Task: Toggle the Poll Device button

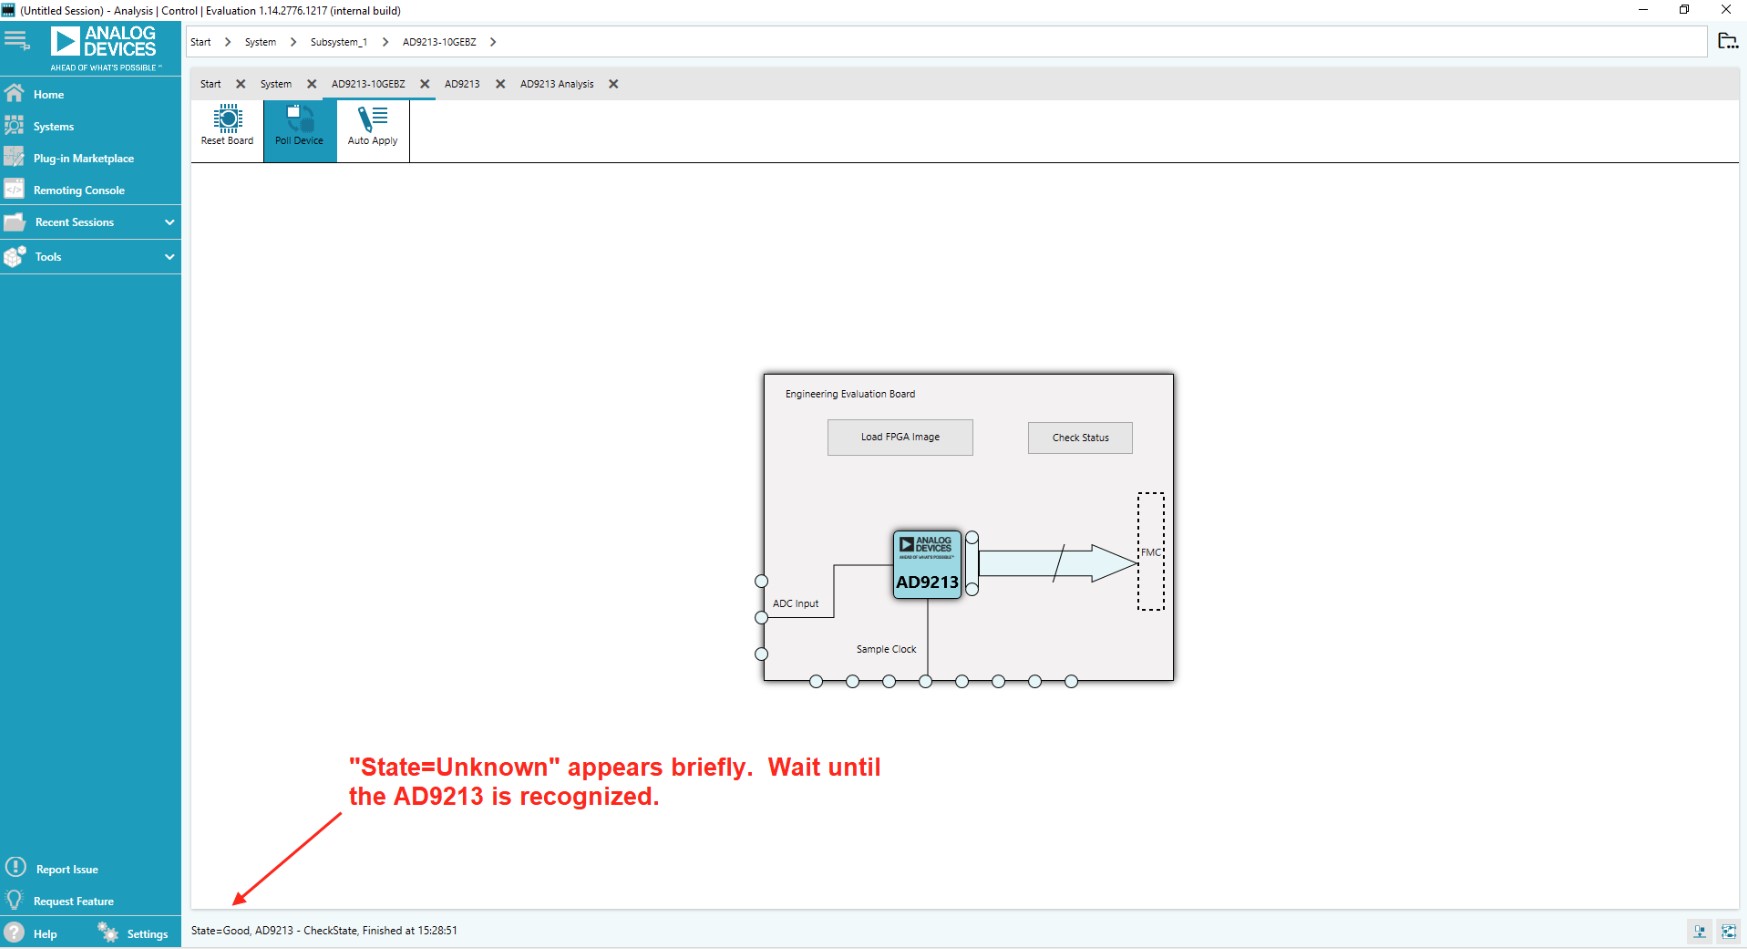Action: click(299, 127)
